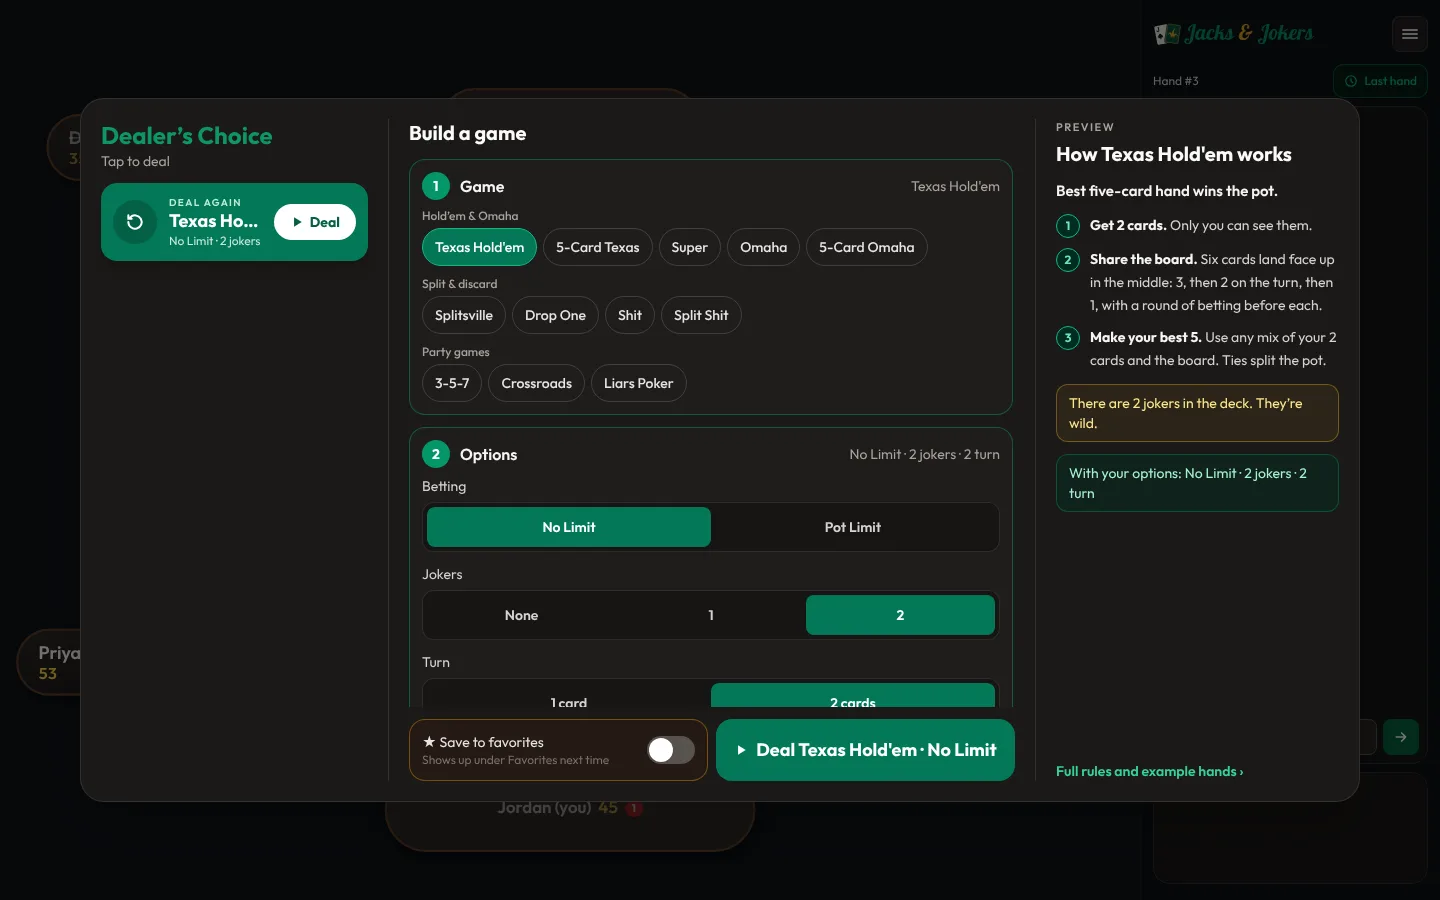
Task: Set Jokers to 1
Action: click(x=711, y=615)
